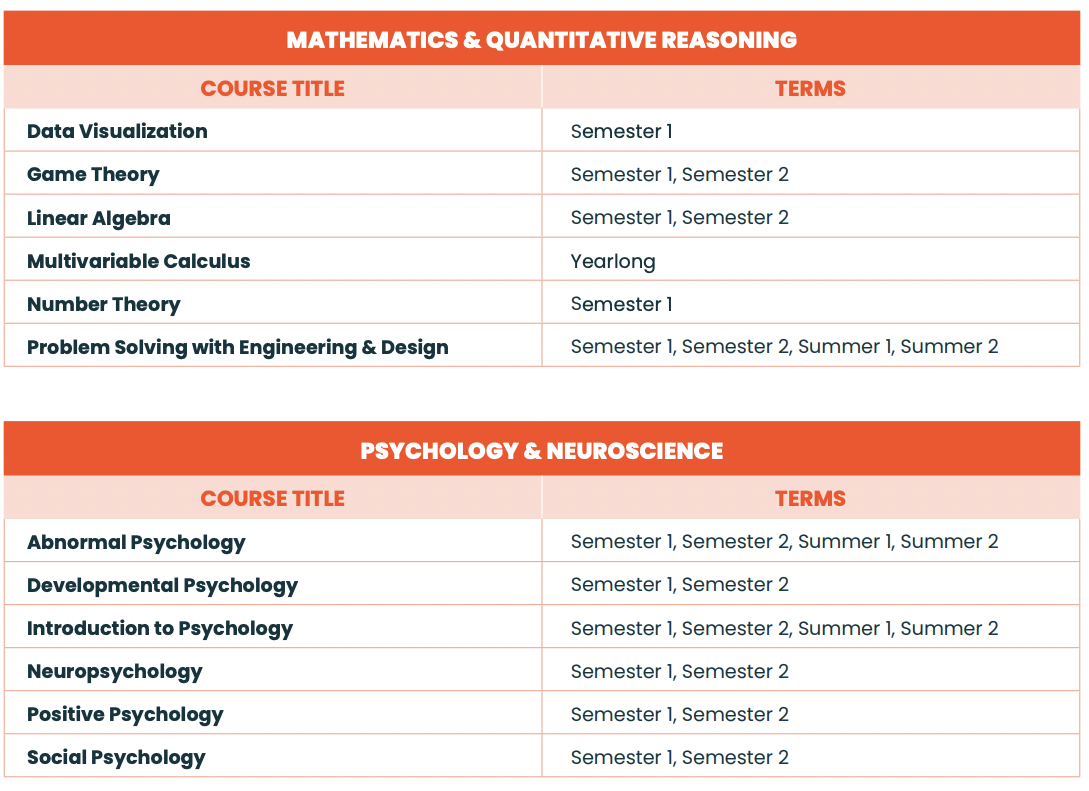Select Developmental Psychology course title
Viewport: 1089px width, 791px height.
(x=162, y=585)
